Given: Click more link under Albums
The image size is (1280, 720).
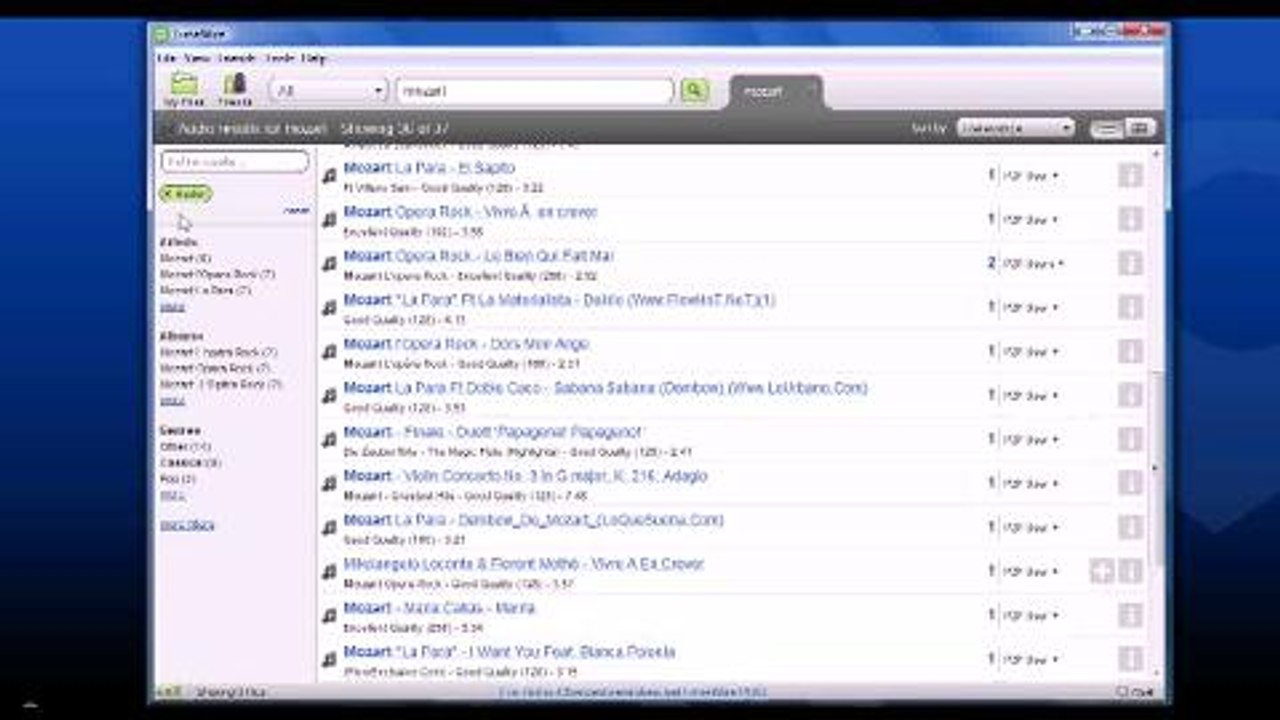Looking at the screenshot, I should (x=172, y=400).
